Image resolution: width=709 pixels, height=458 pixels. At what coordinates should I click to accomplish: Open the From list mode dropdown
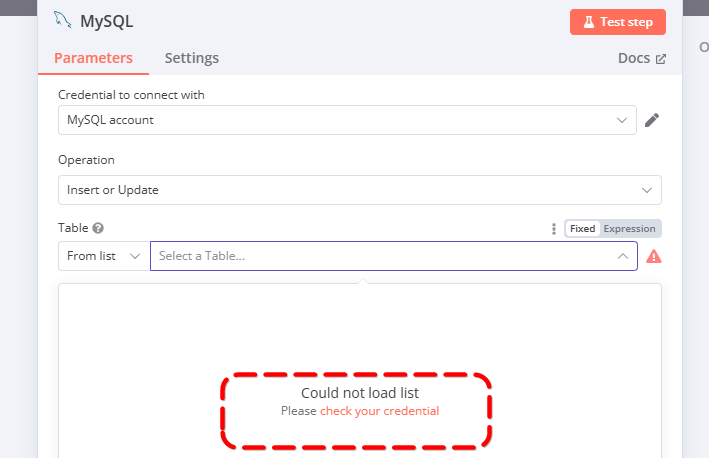click(x=104, y=256)
